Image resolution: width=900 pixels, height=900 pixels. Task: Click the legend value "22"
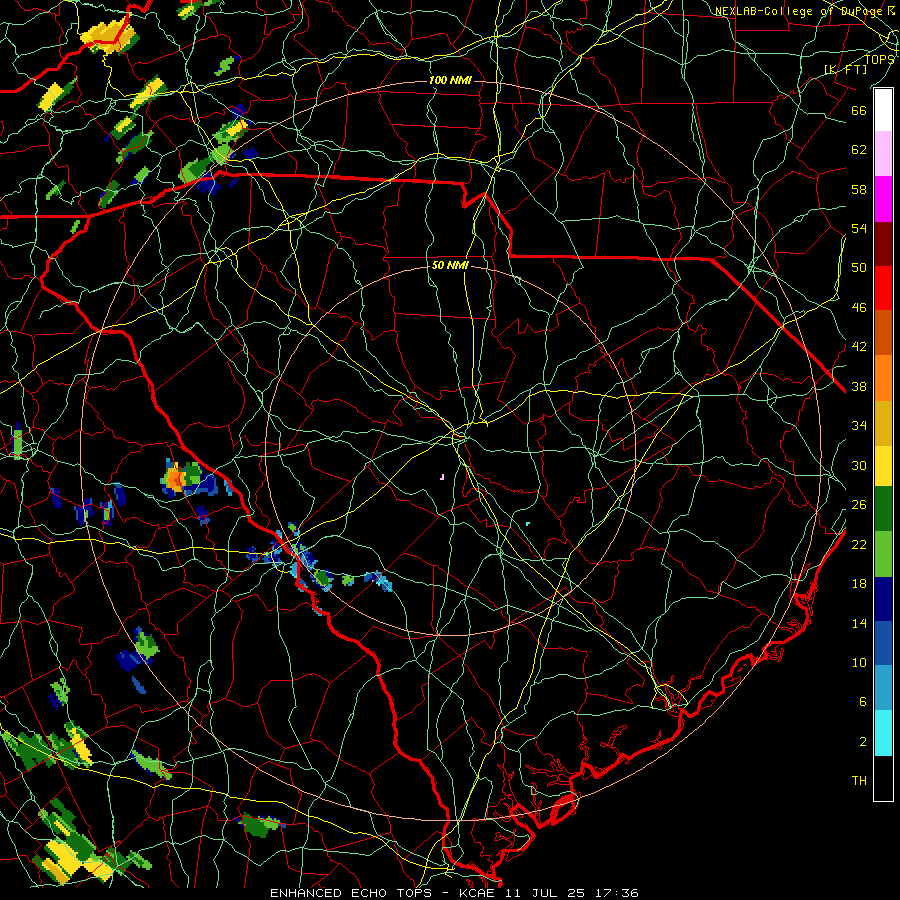pyautogui.click(x=859, y=545)
